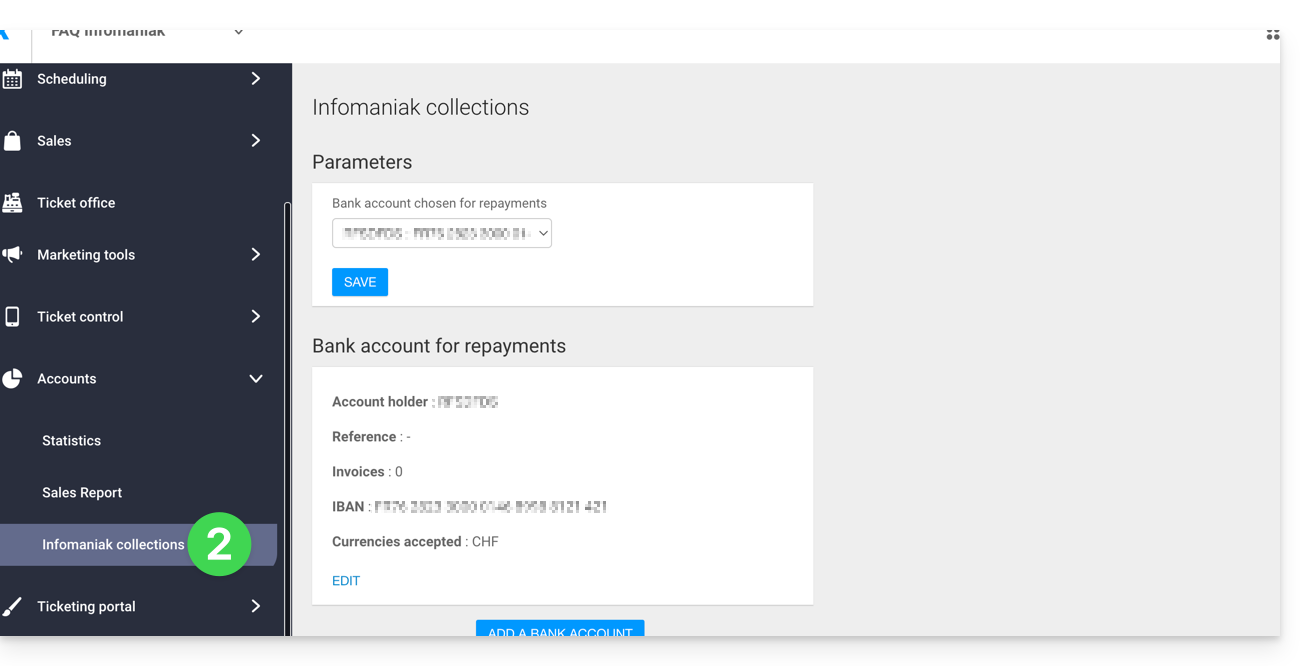Go to the Sales Report page
Viewport: 1310px width, 666px height.
(82, 493)
